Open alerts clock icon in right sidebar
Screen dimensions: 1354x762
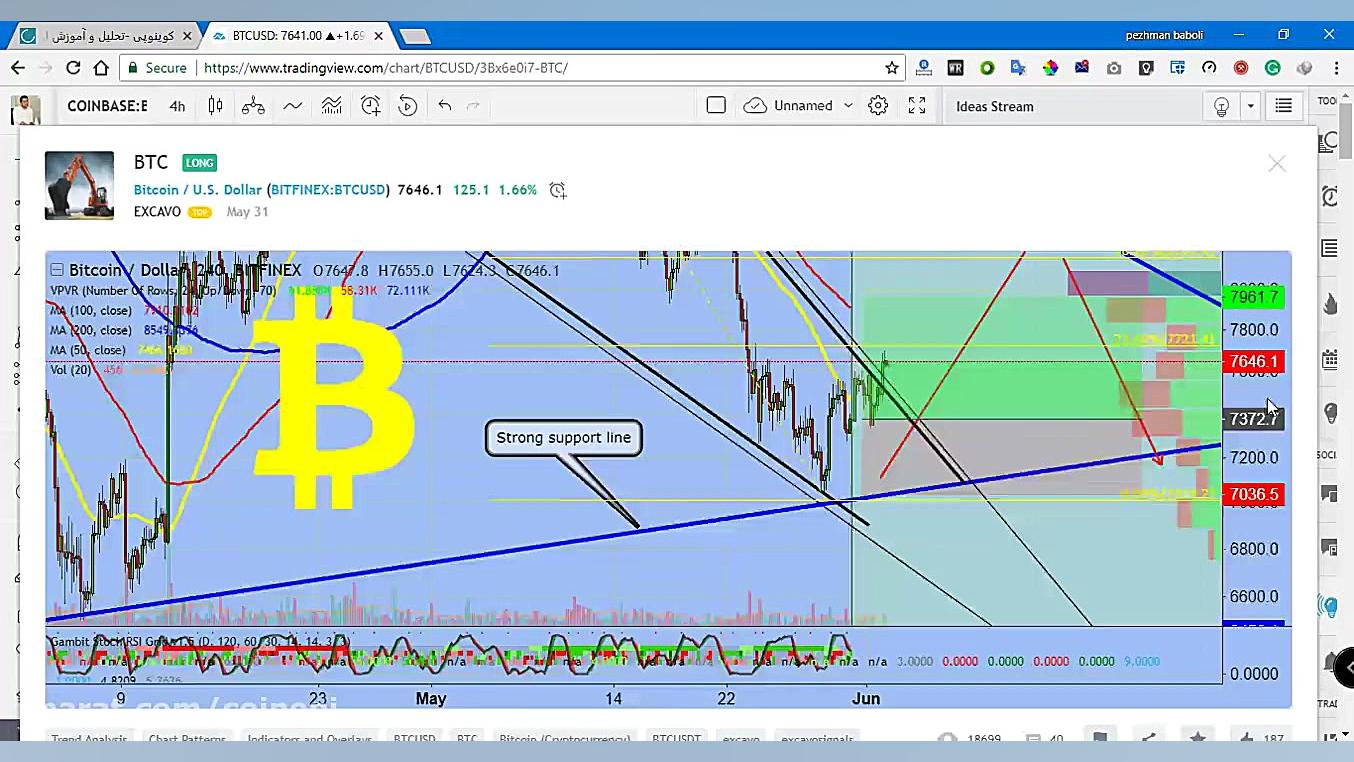[1330, 196]
